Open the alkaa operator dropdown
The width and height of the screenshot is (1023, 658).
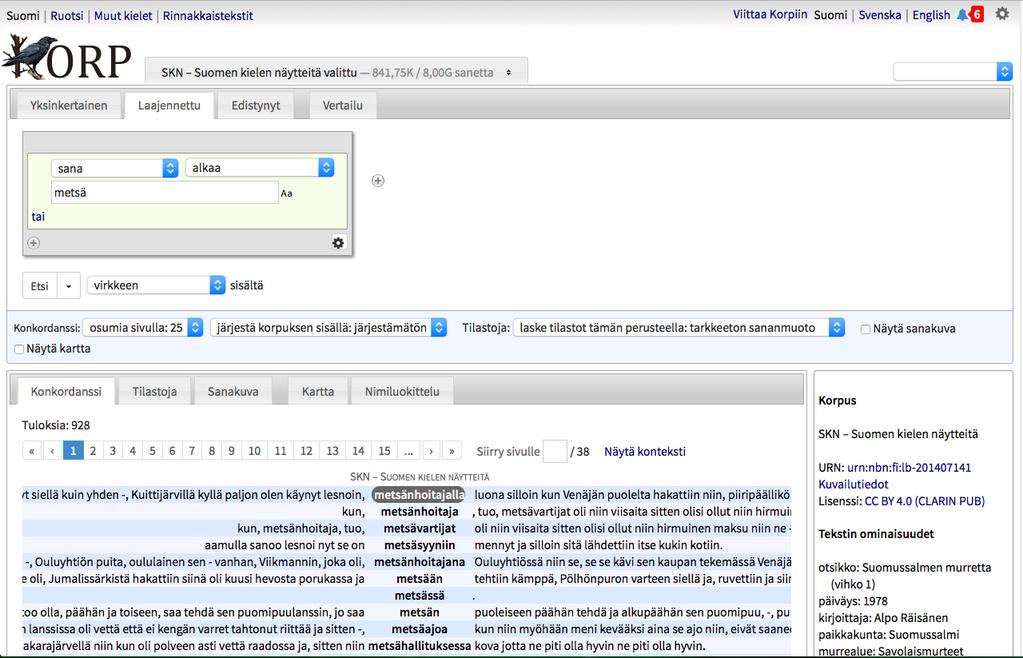260,168
